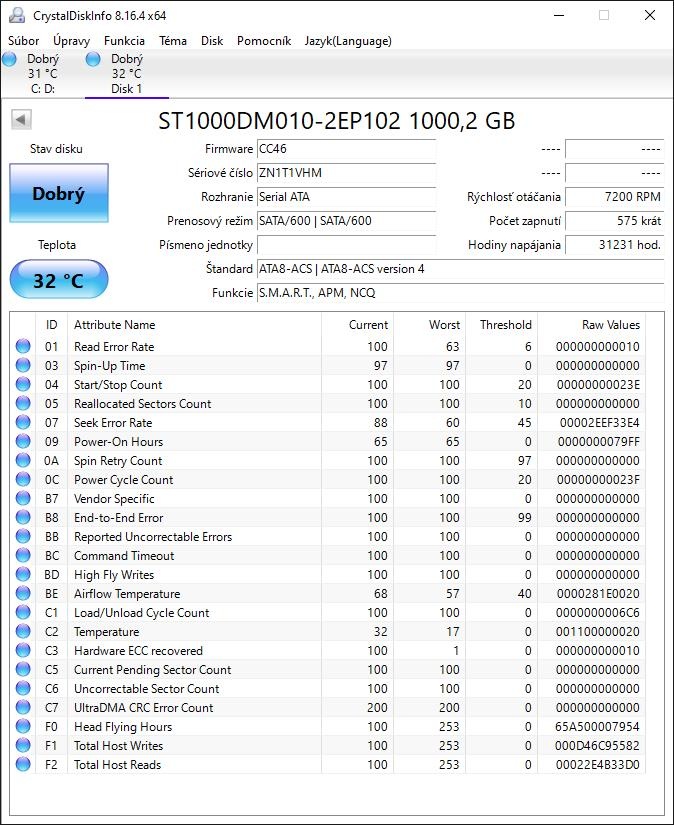674x825 pixels.
Task: Click status orb for Spin Retry Count
Action: point(23,460)
